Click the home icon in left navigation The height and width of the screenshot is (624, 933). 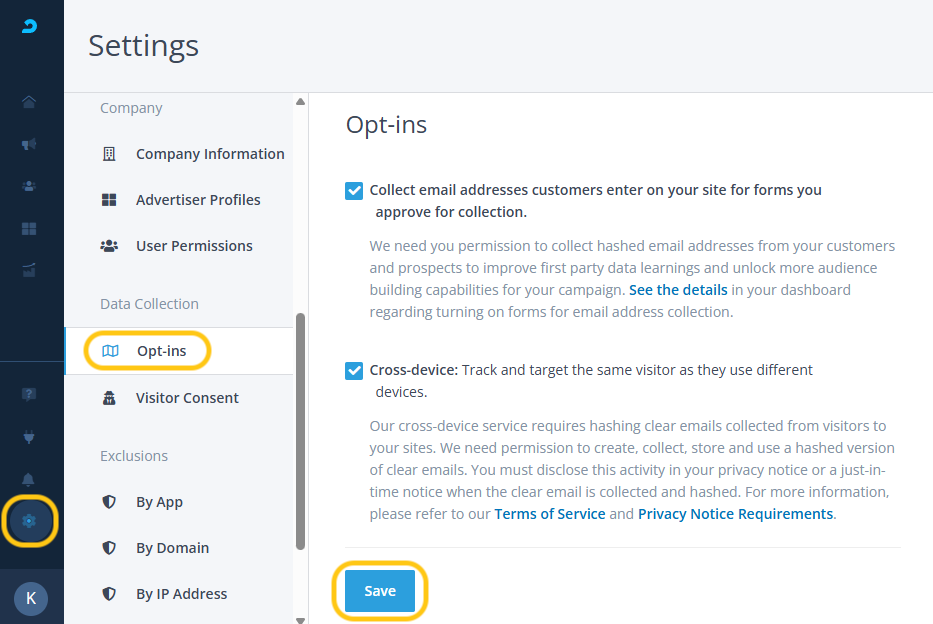29,102
